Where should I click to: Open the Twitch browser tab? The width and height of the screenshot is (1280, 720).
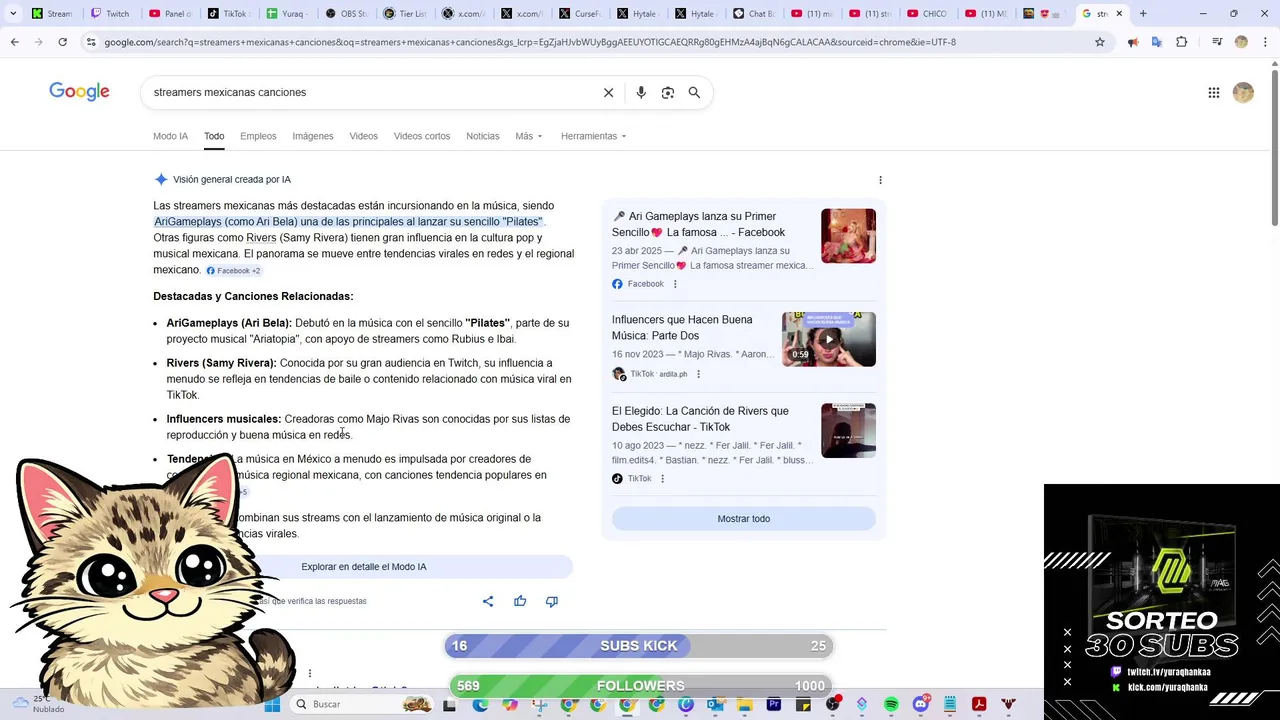[x=112, y=14]
